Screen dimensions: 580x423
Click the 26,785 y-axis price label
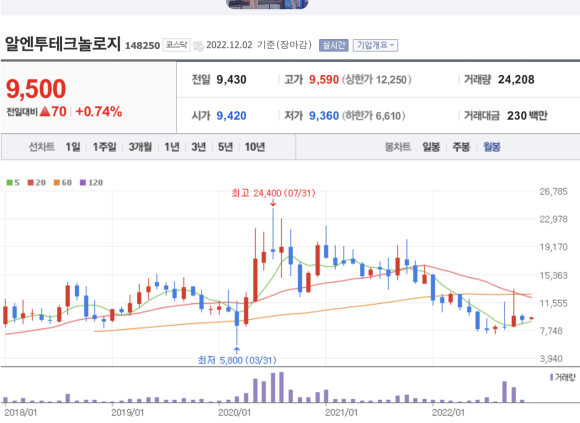(x=553, y=192)
